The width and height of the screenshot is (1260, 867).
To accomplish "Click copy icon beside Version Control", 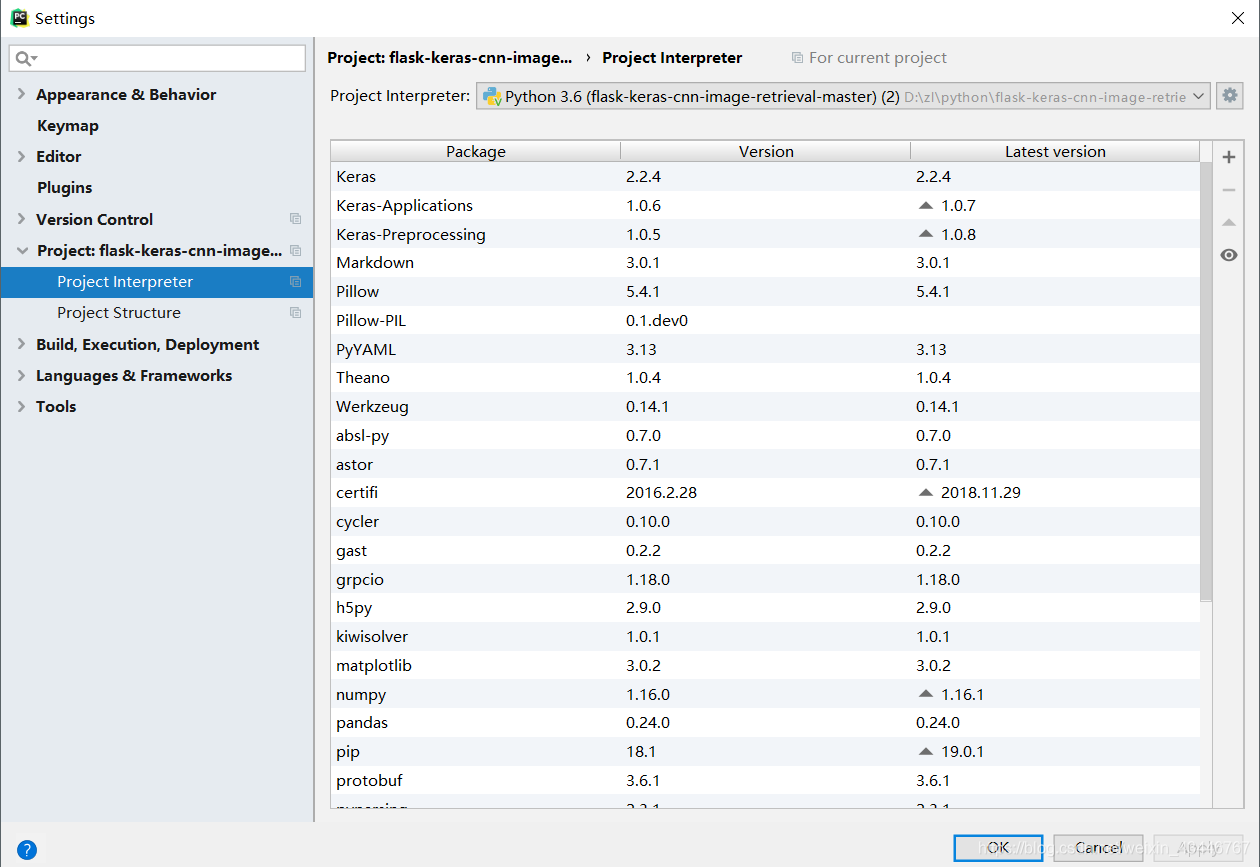I will point(295,219).
